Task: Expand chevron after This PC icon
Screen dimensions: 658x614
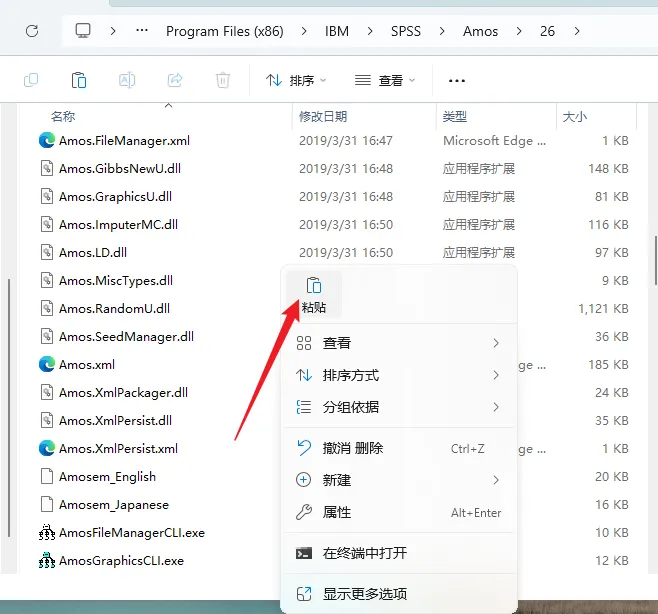Action: (112, 31)
